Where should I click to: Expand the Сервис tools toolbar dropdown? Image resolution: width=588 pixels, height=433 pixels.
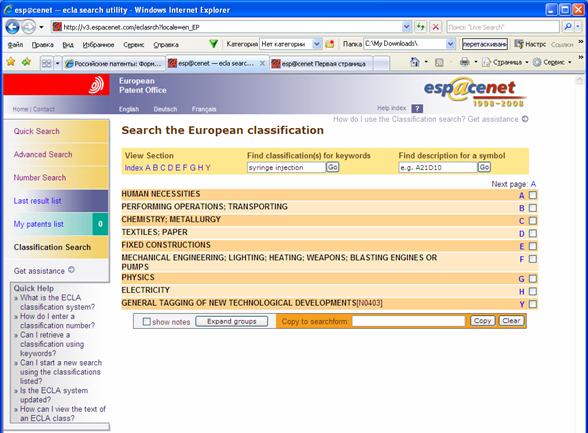point(570,62)
